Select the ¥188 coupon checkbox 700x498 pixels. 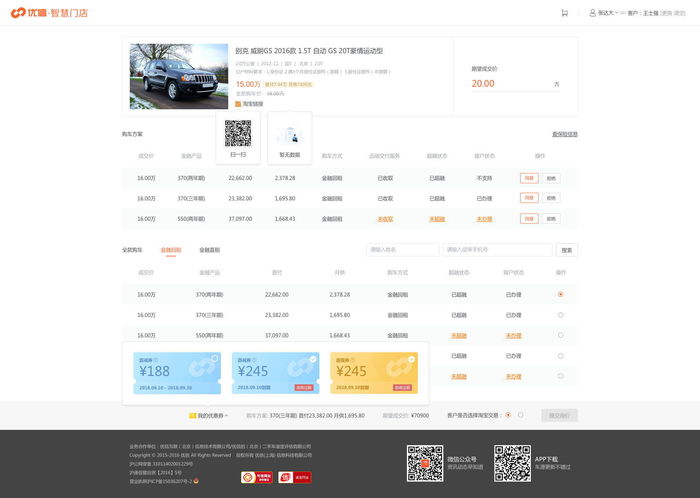214,358
